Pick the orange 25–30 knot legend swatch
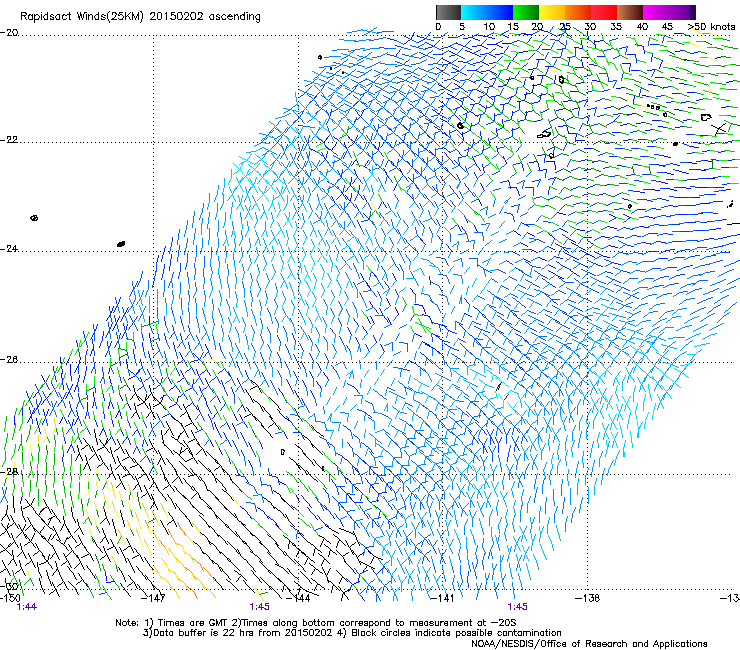 578,12
